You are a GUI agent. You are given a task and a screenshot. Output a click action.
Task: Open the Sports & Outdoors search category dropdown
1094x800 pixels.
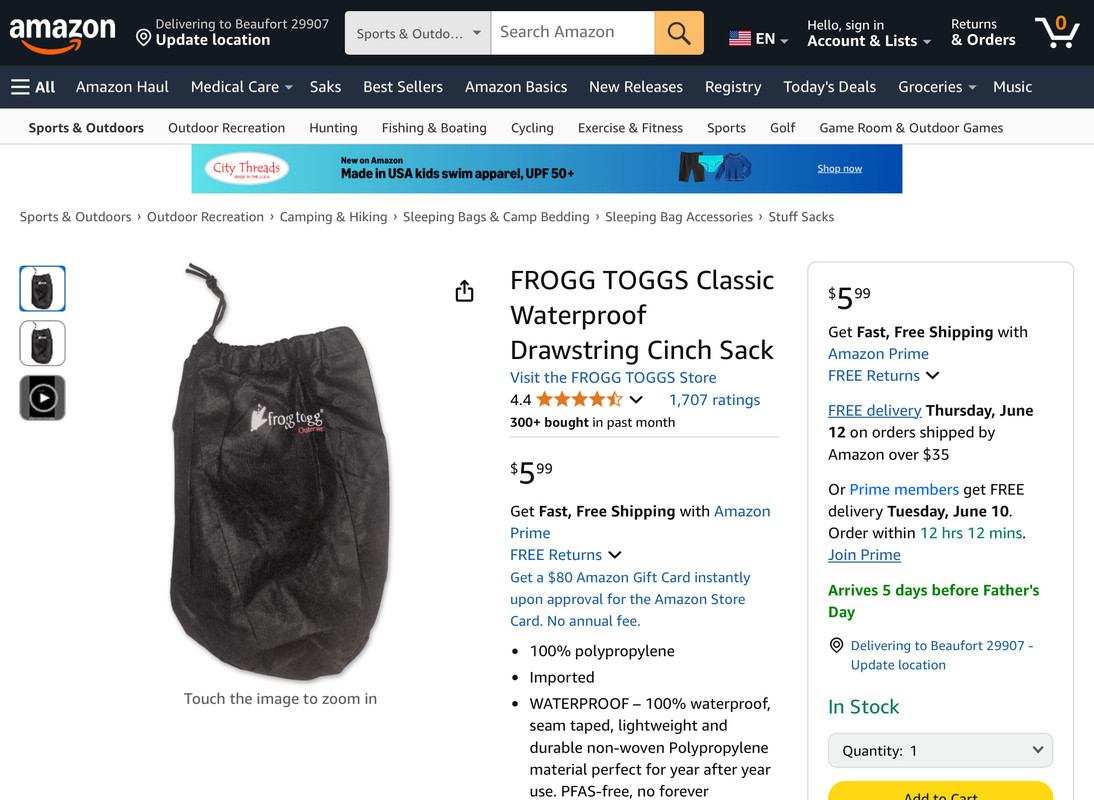[418, 33]
